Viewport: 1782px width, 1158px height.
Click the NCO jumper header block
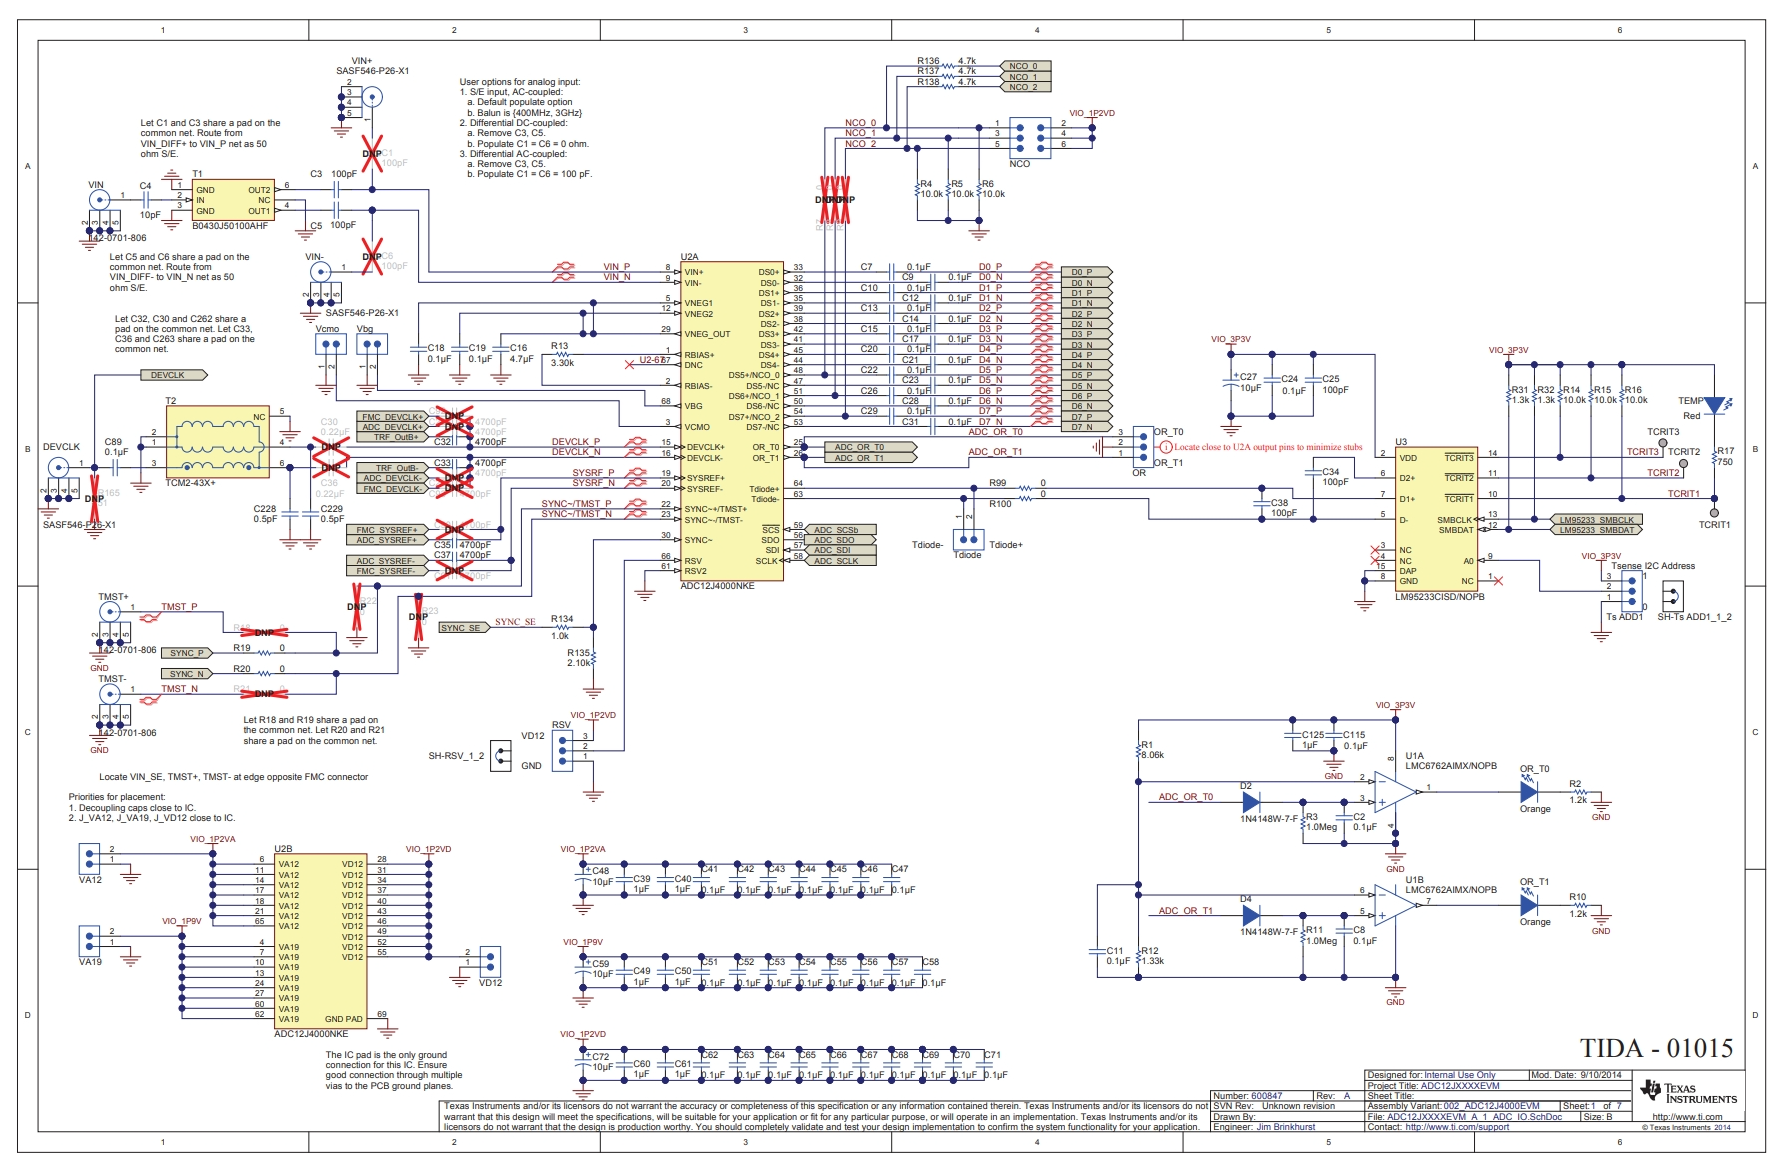coord(1029,137)
